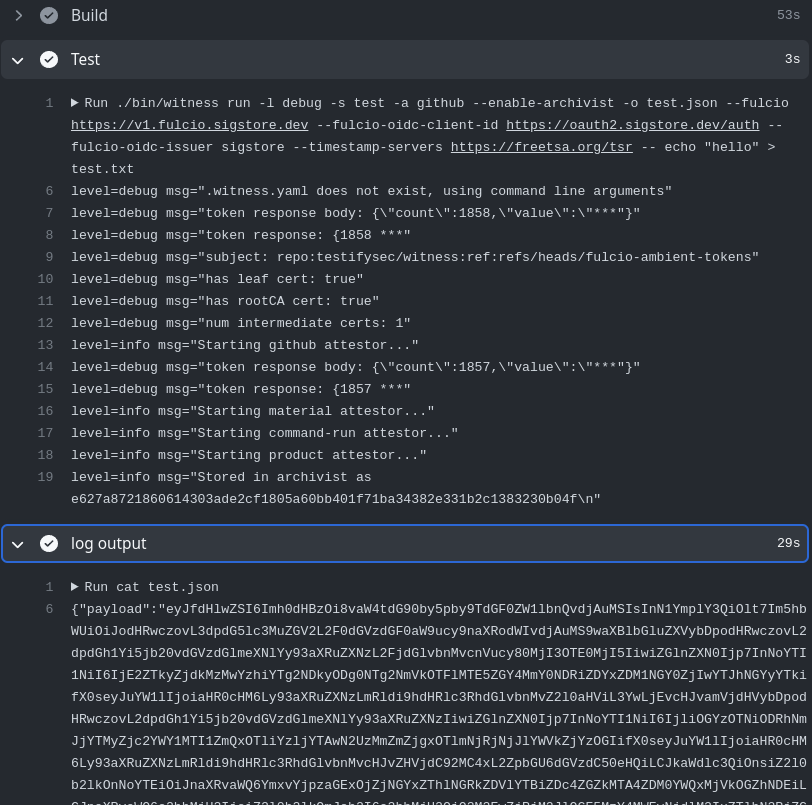Click the checkmark icon beside log output
This screenshot has width=812, height=805.
click(49, 543)
